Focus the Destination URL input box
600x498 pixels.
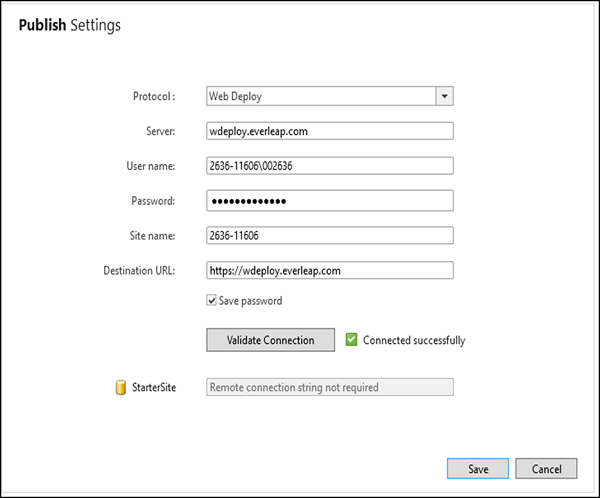click(x=330, y=270)
